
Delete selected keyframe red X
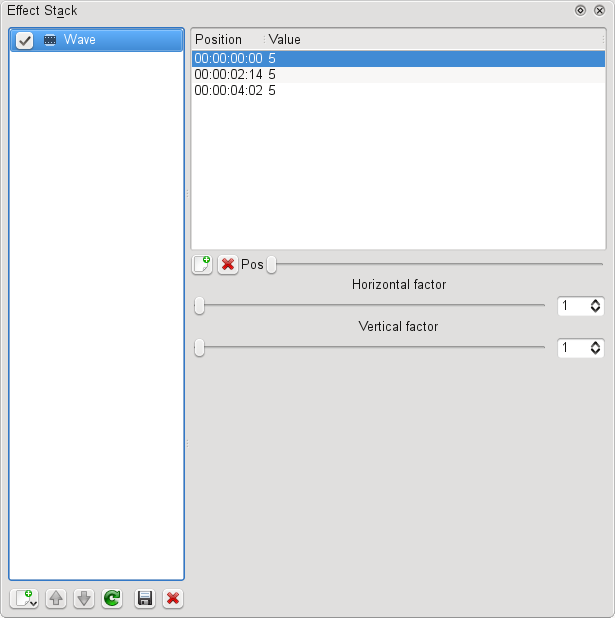(x=228, y=264)
